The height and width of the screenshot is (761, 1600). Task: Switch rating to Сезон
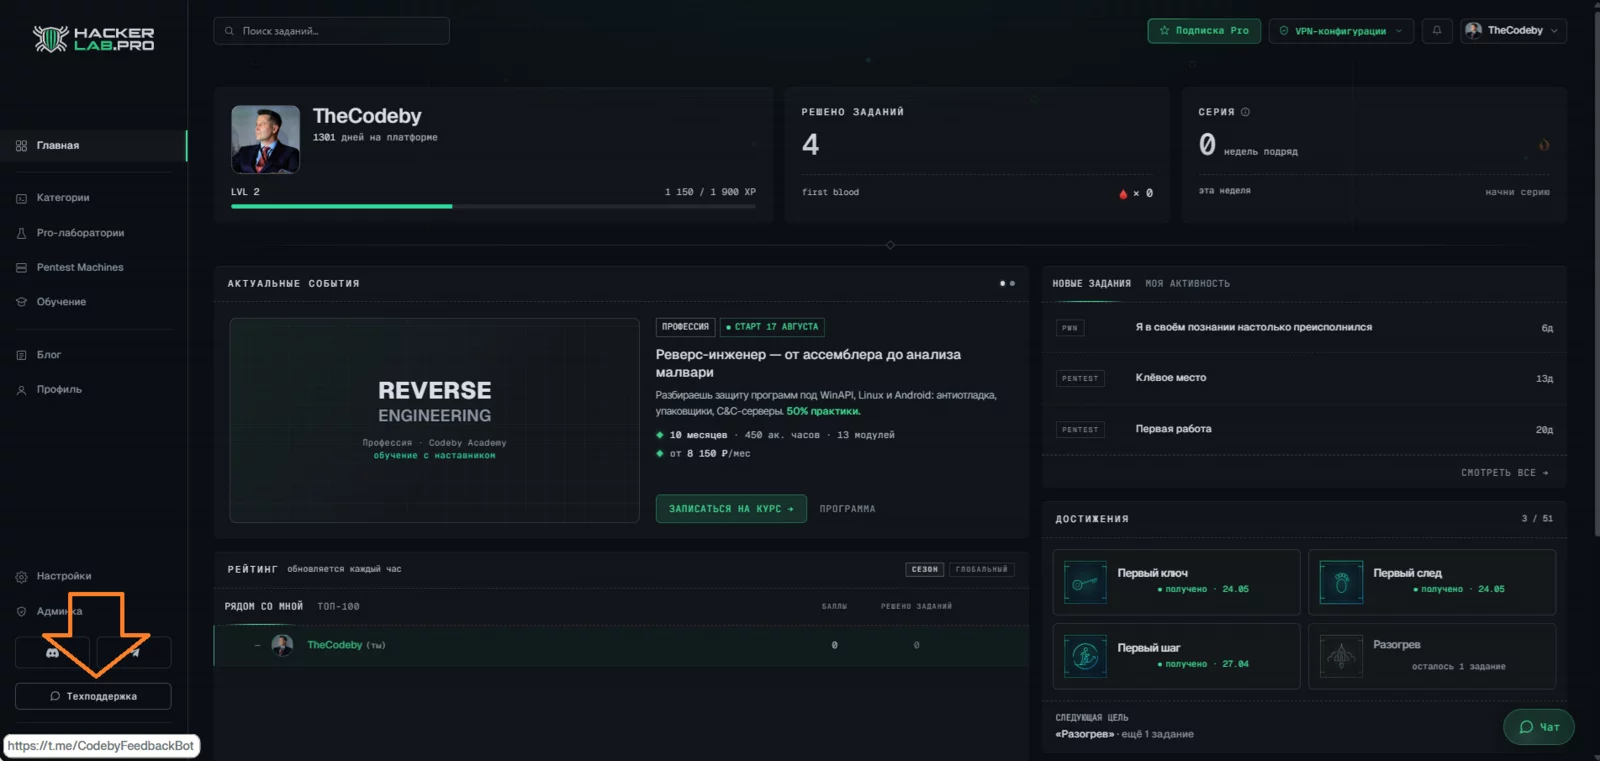coord(925,569)
